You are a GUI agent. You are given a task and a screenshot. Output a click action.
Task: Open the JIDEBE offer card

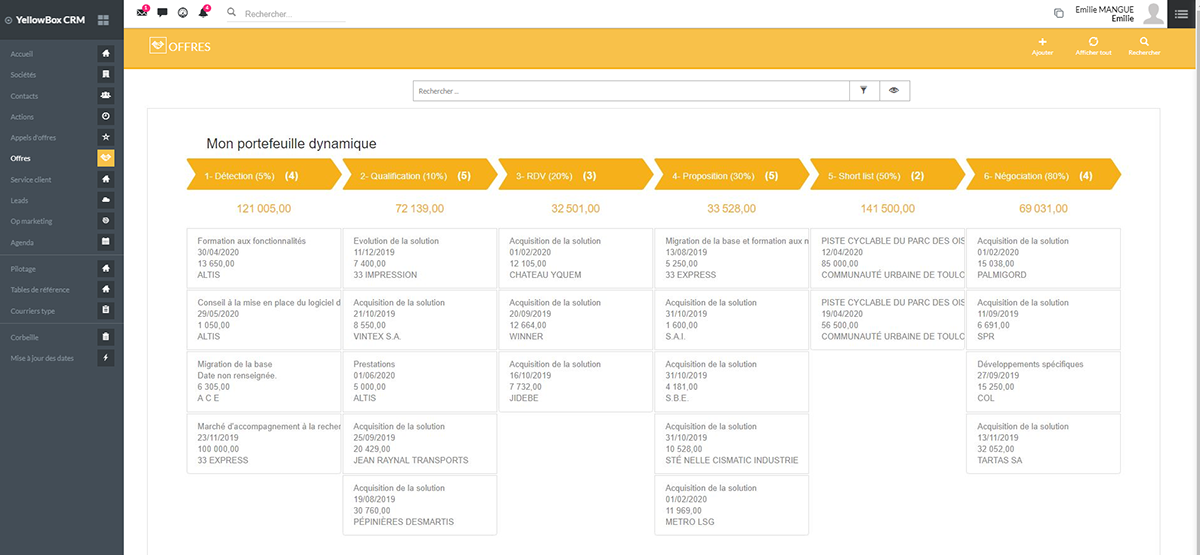576,381
